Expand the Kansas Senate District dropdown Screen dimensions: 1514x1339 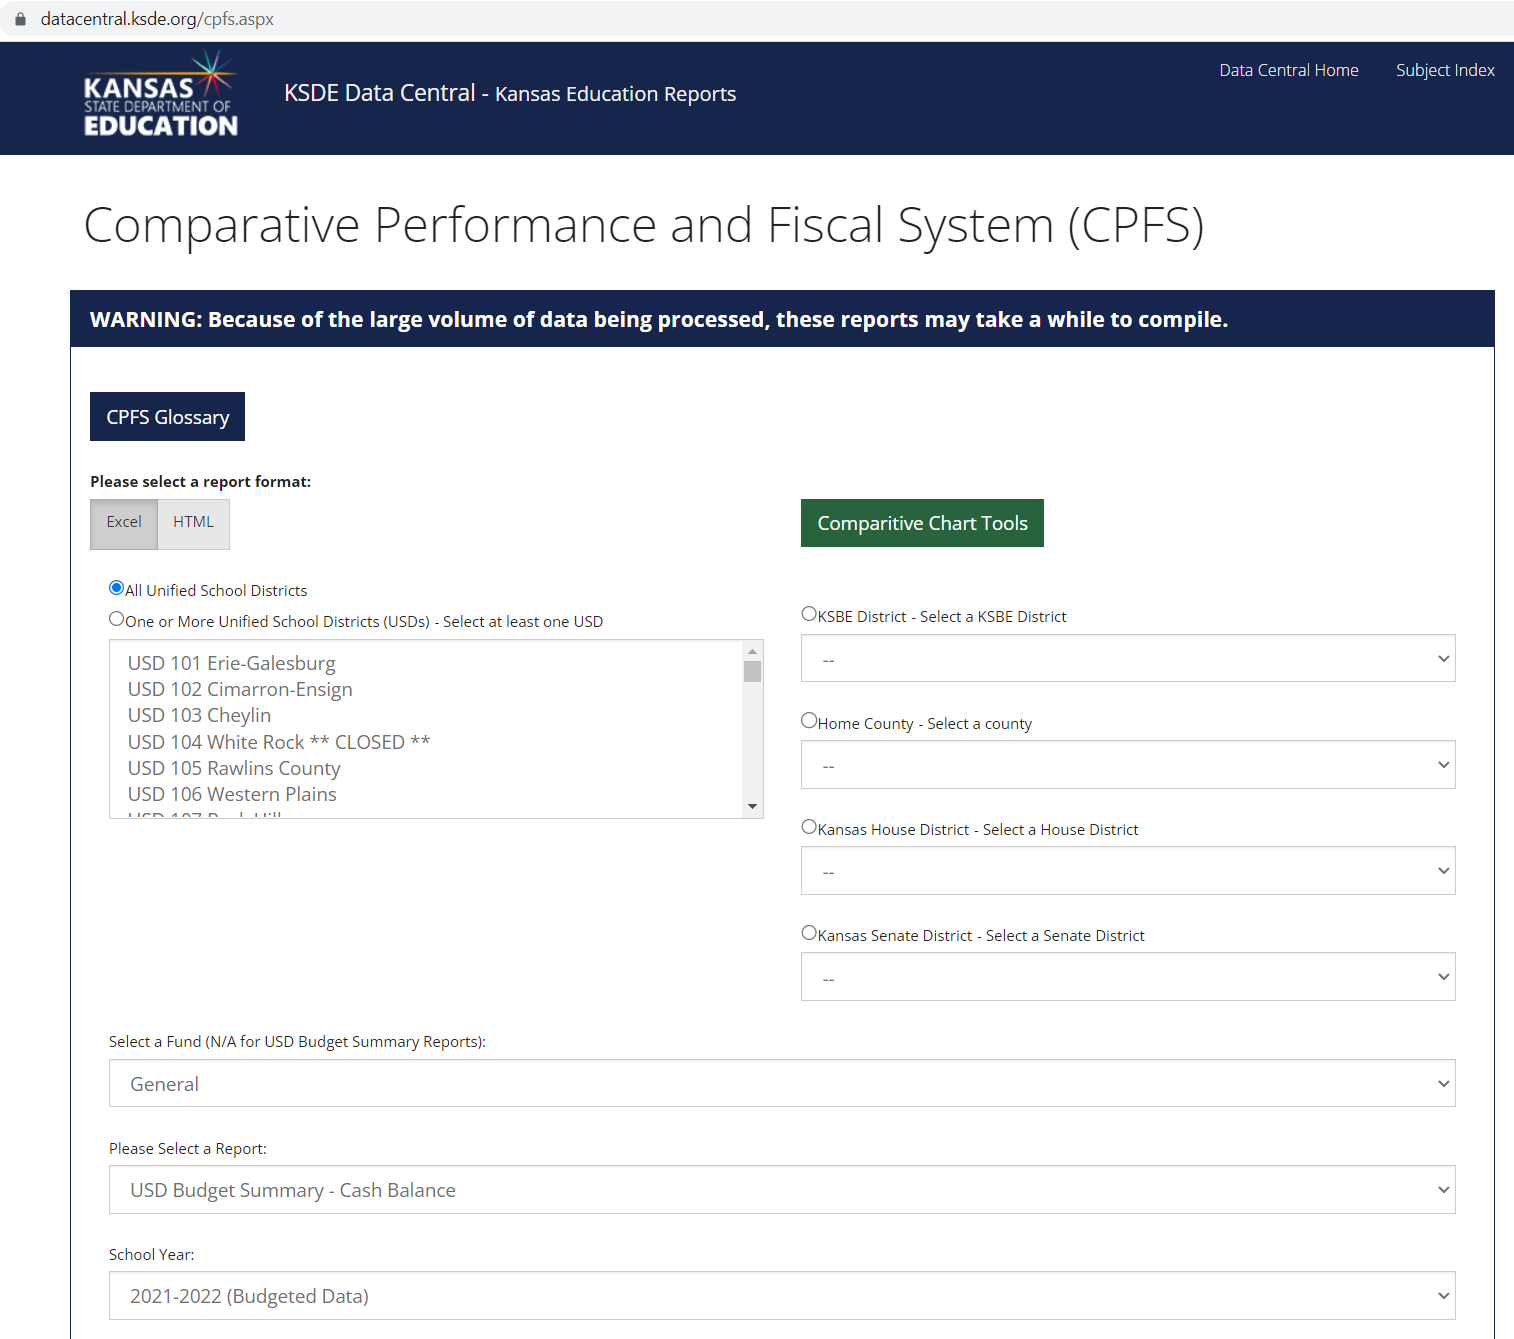pyautogui.click(x=1128, y=977)
